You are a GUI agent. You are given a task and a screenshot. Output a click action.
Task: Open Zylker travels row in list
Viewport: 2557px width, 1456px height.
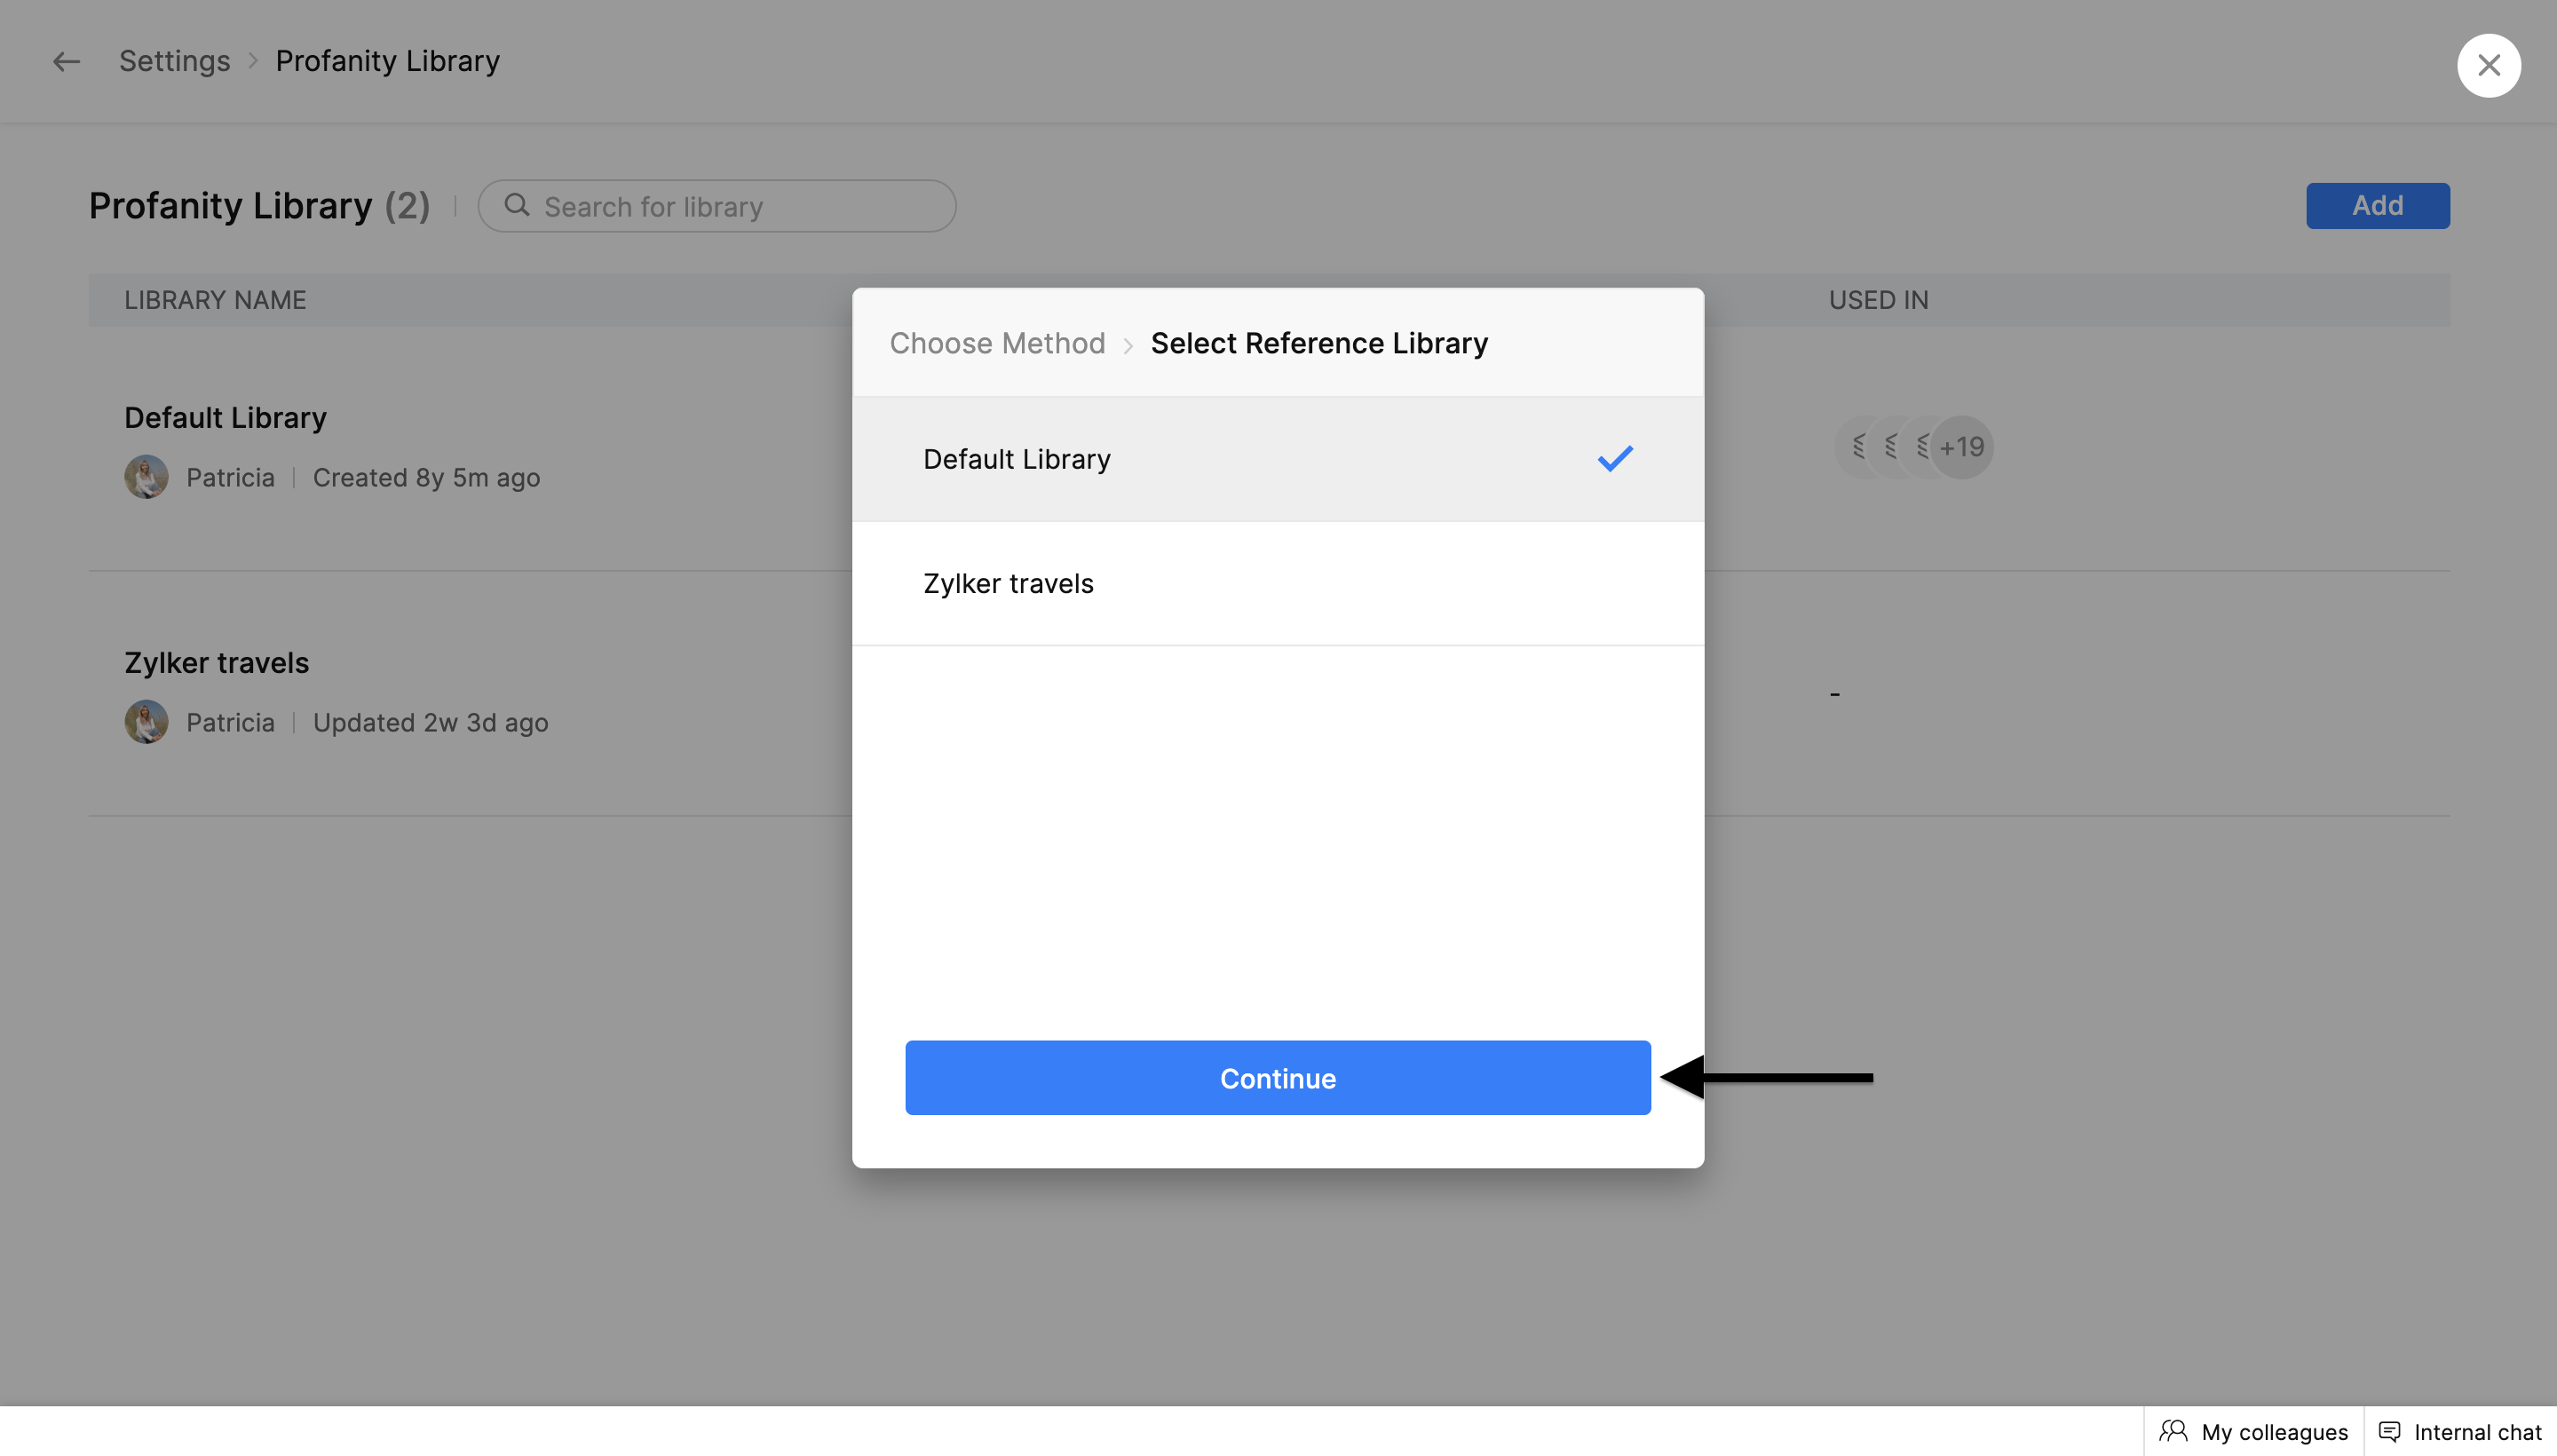coord(216,663)
